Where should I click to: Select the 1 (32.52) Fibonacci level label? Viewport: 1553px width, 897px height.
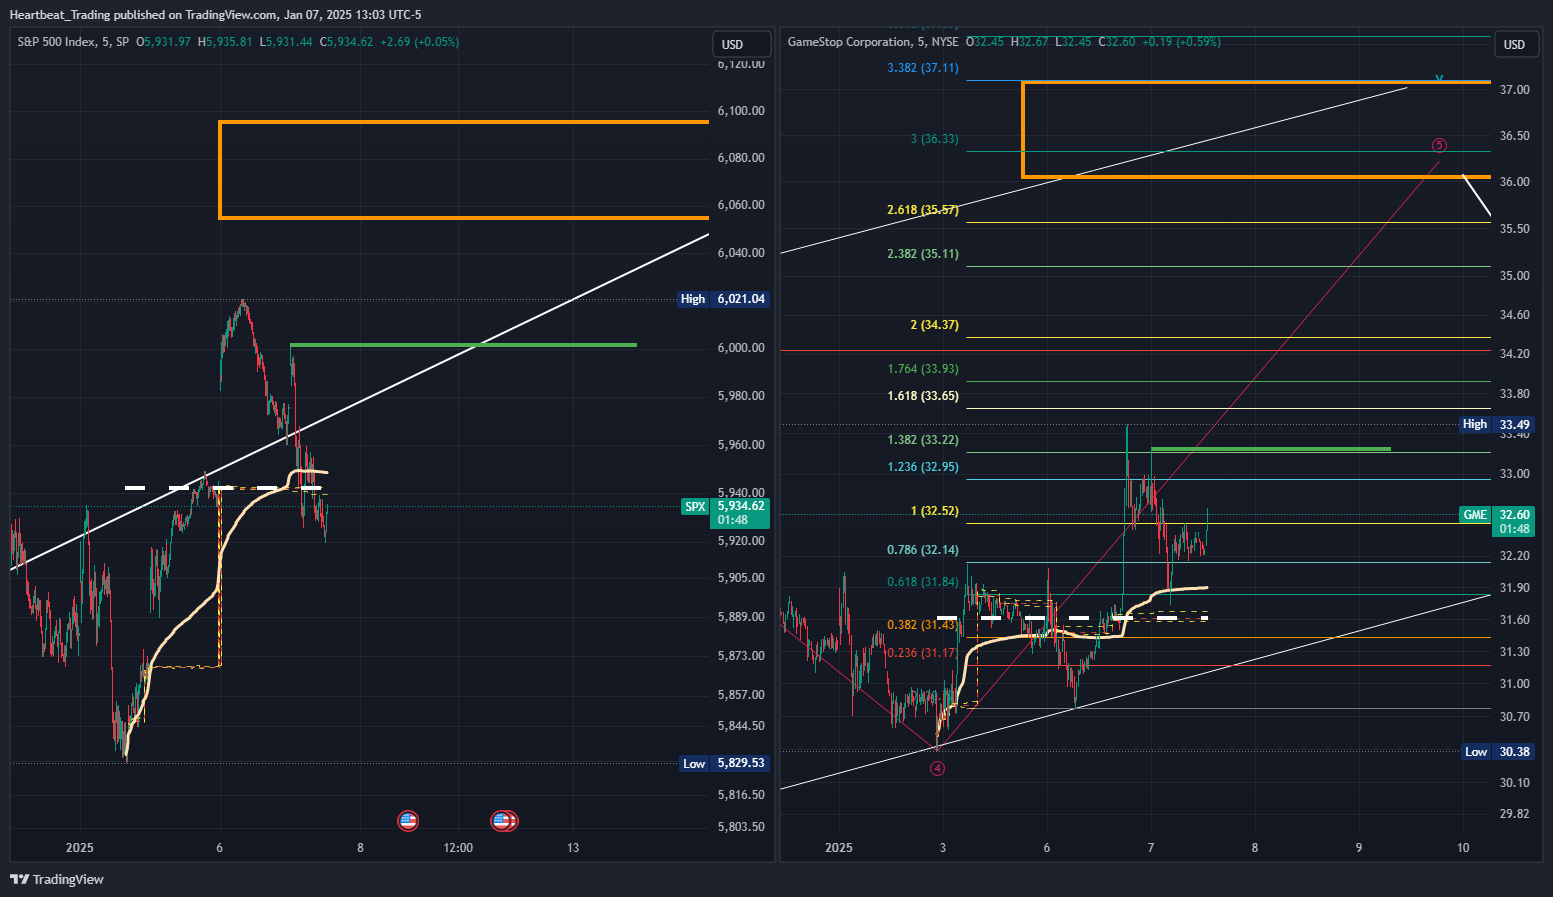934,511
